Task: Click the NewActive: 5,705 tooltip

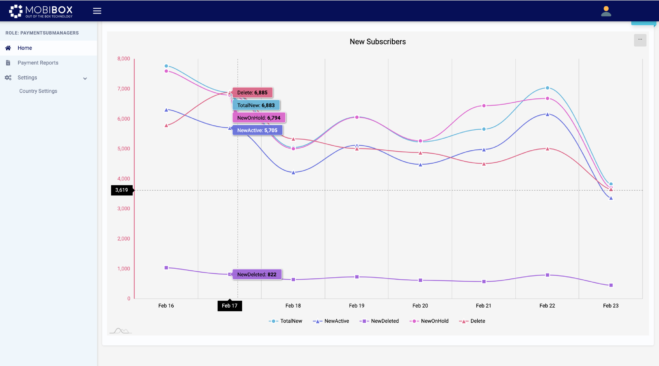Action: (257, 130)
